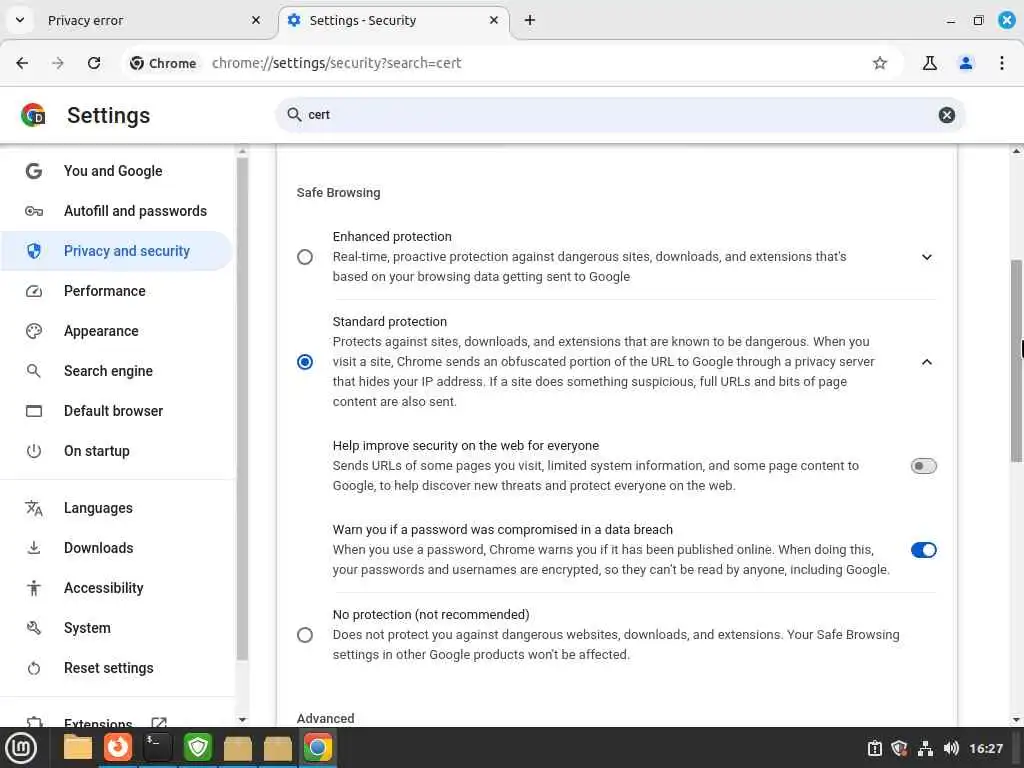The height and width of the screenshot is (768, 1024).
Task: Select No protection radio button
Action: click(305, 635)
